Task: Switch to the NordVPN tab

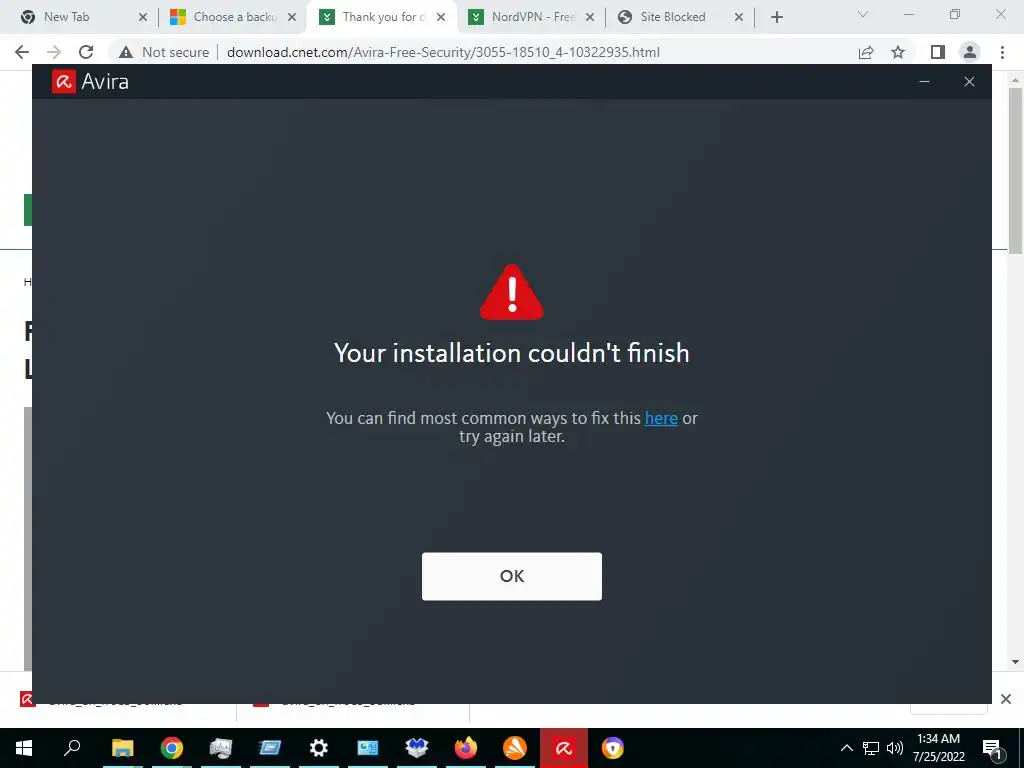Action: (x=532, y=17)
